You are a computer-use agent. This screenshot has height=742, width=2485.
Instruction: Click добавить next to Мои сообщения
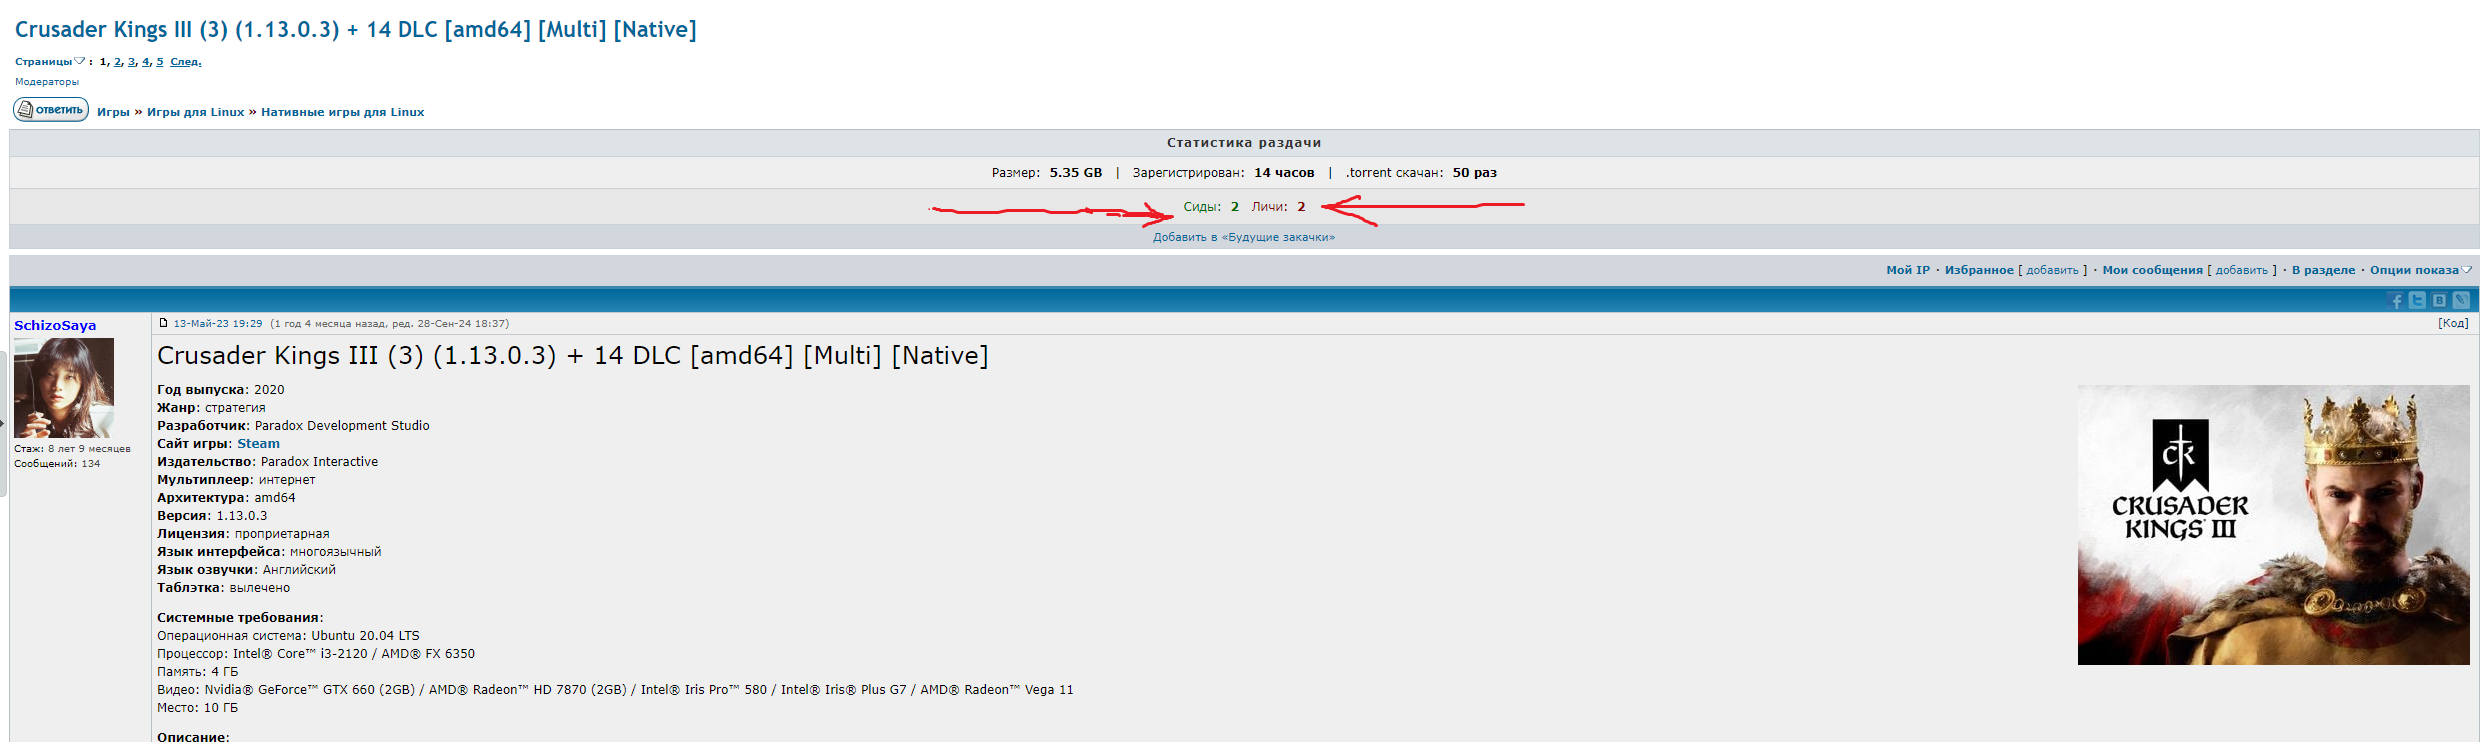click(x=2242, y=270)
